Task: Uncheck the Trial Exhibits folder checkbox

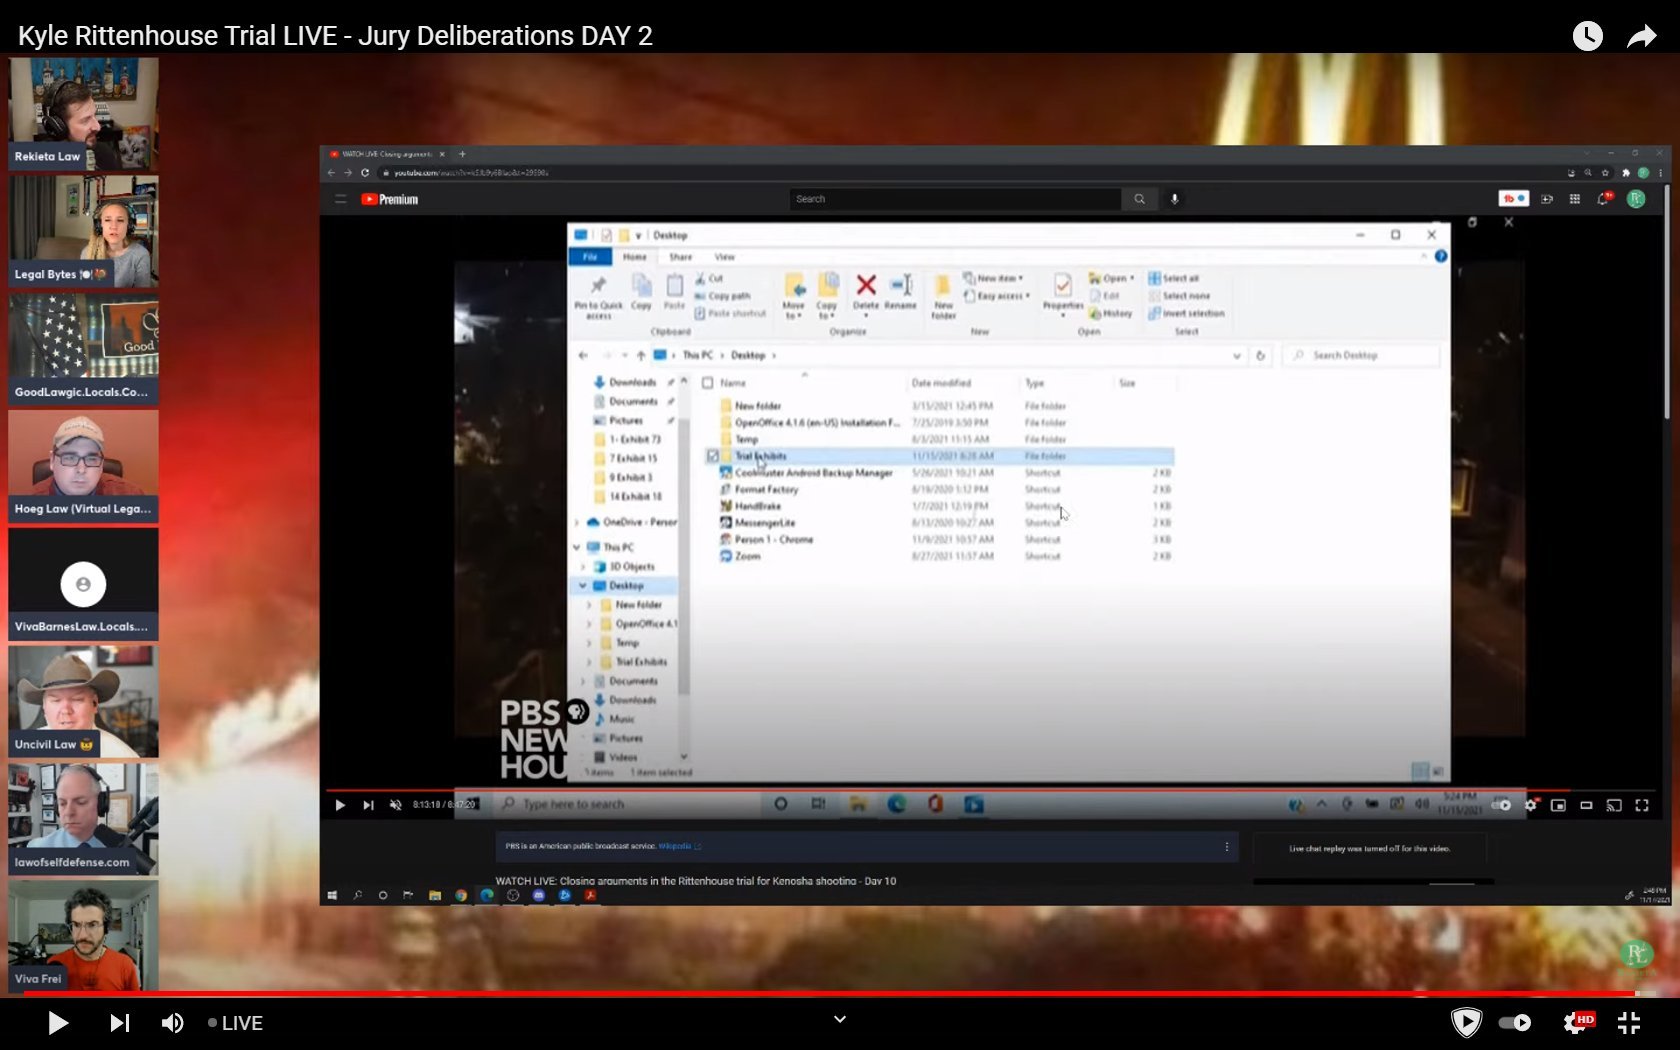Action: click(712, 456)
